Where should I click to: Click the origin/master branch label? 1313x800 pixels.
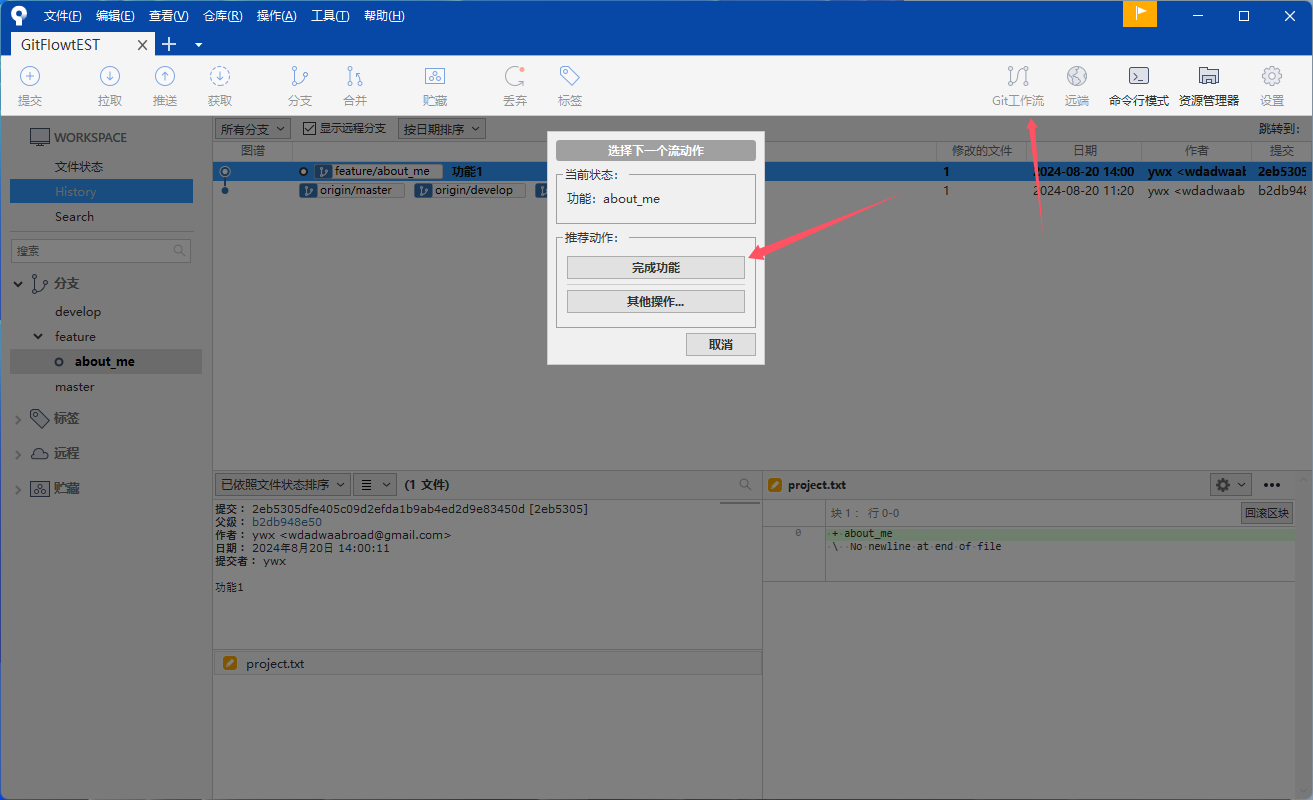[352, 190]
